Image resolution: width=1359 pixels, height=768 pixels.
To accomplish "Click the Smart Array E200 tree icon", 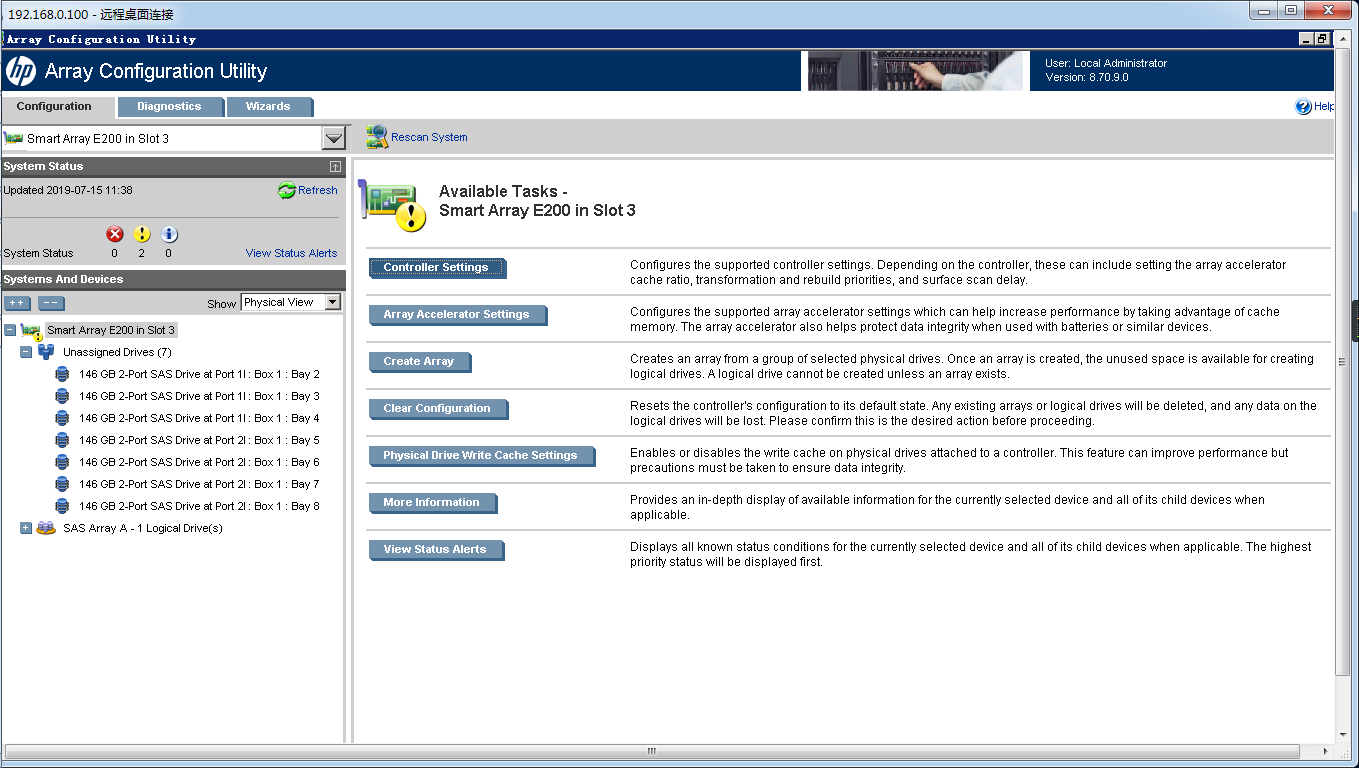I will (31, 330).
